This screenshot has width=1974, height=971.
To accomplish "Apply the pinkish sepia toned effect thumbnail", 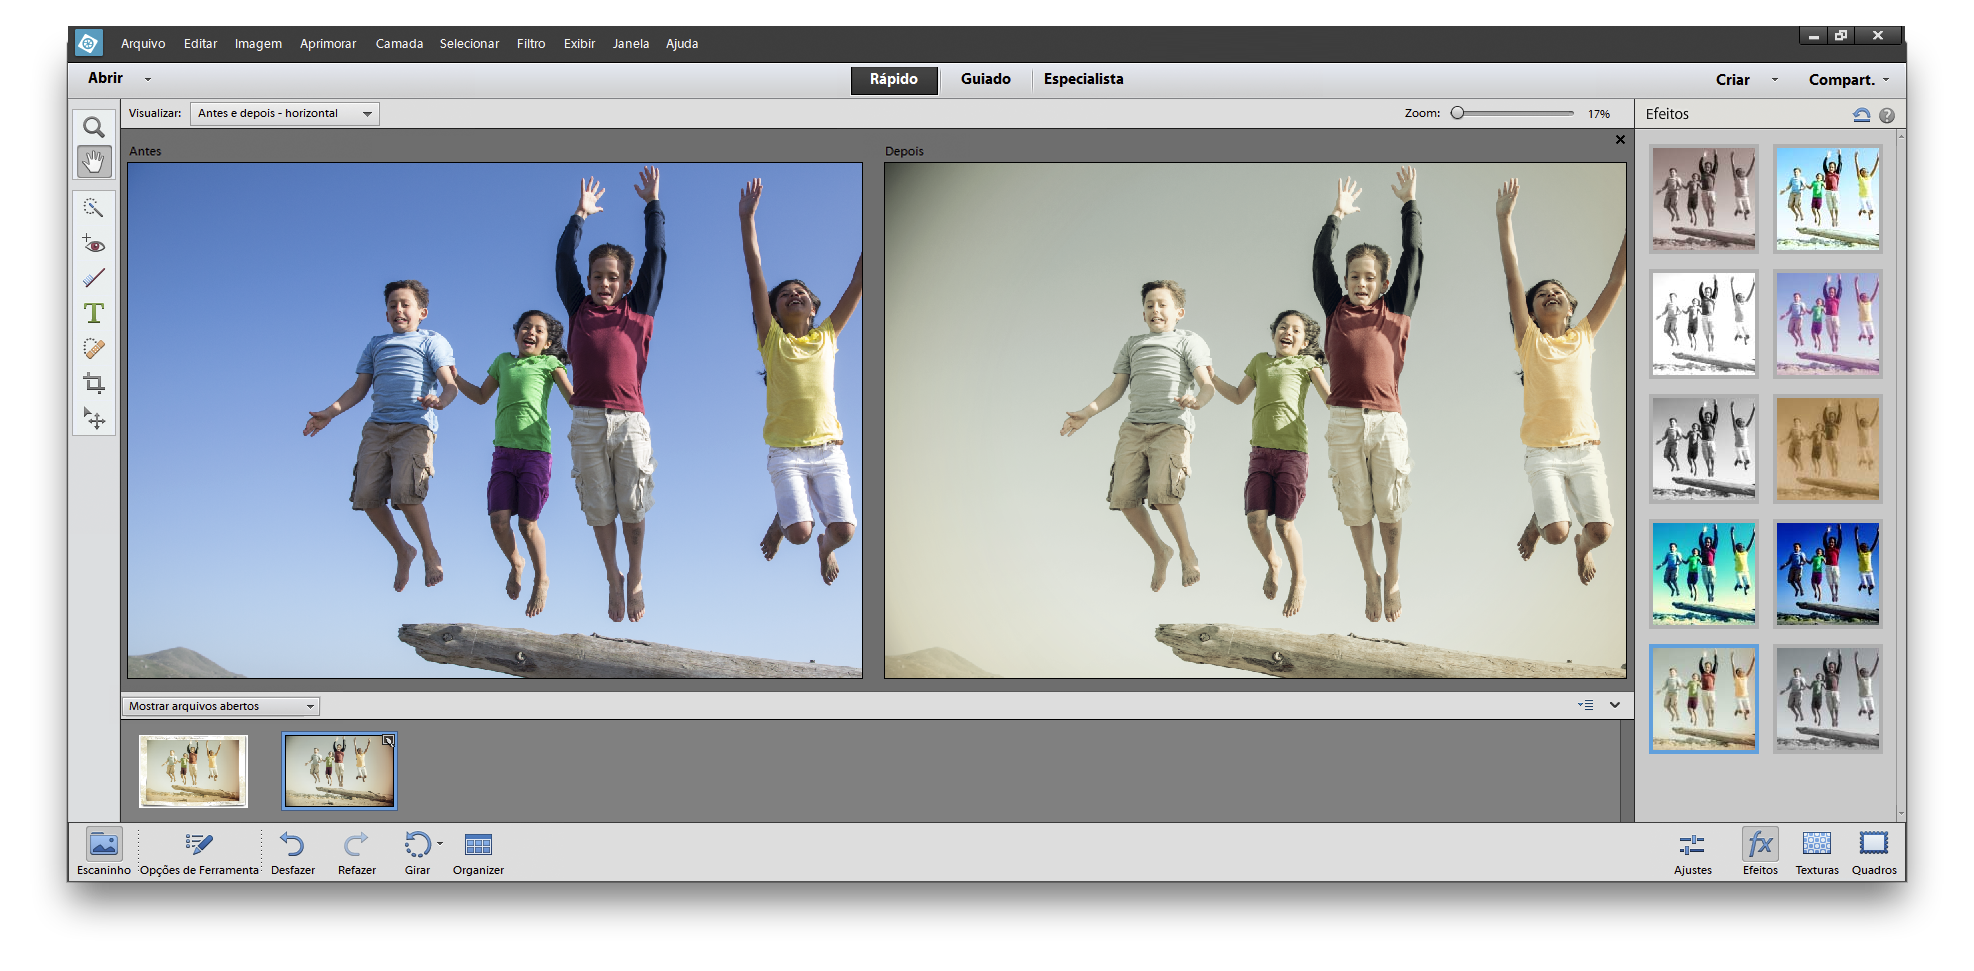I will (1704, 199).
